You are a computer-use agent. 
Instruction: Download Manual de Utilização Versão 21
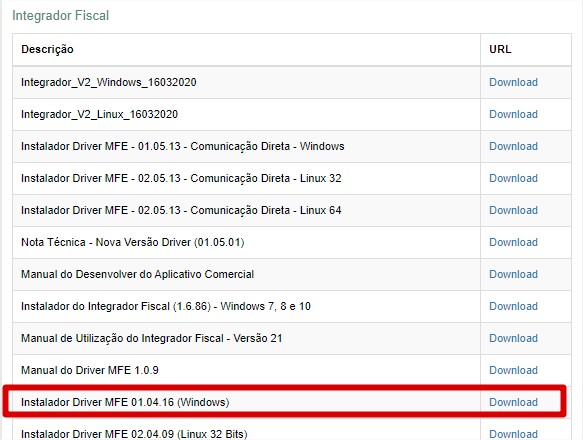point(513,338)
